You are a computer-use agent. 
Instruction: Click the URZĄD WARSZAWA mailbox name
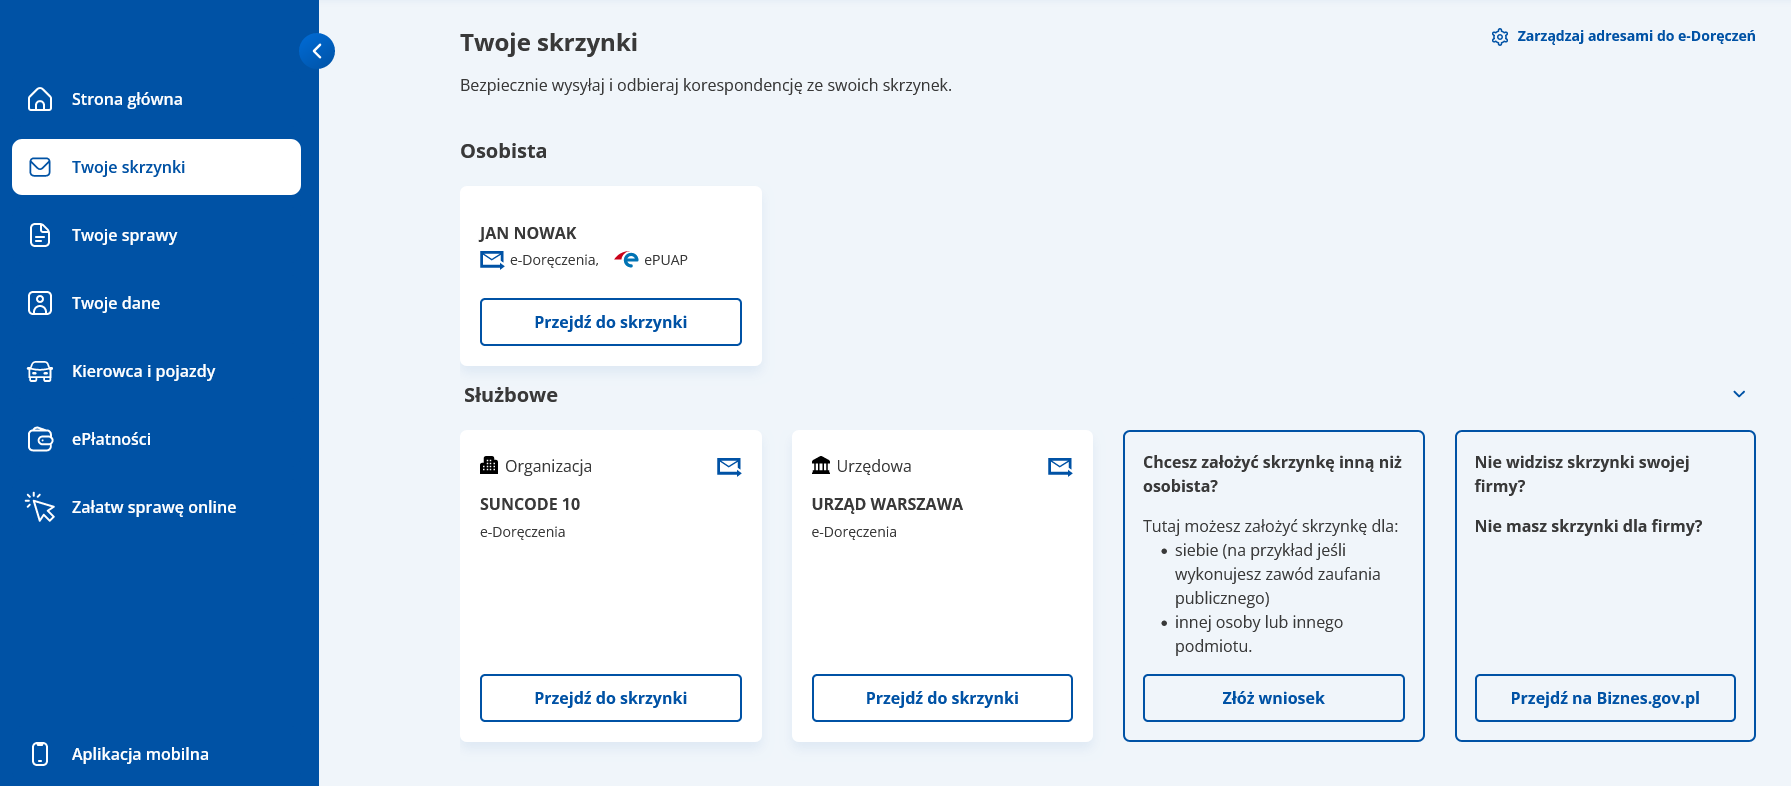(x=887, y=504)
